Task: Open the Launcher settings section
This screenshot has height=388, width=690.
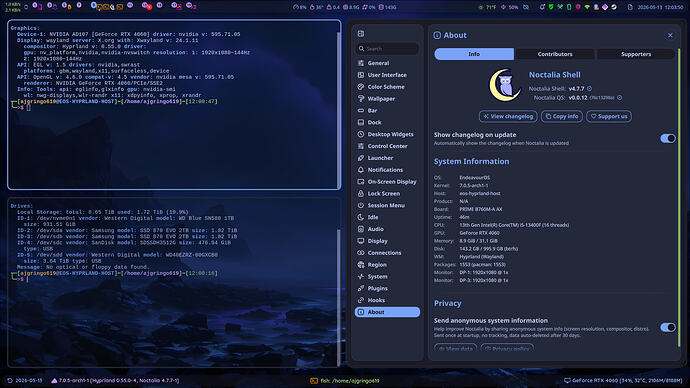Action: click(387, 158)
